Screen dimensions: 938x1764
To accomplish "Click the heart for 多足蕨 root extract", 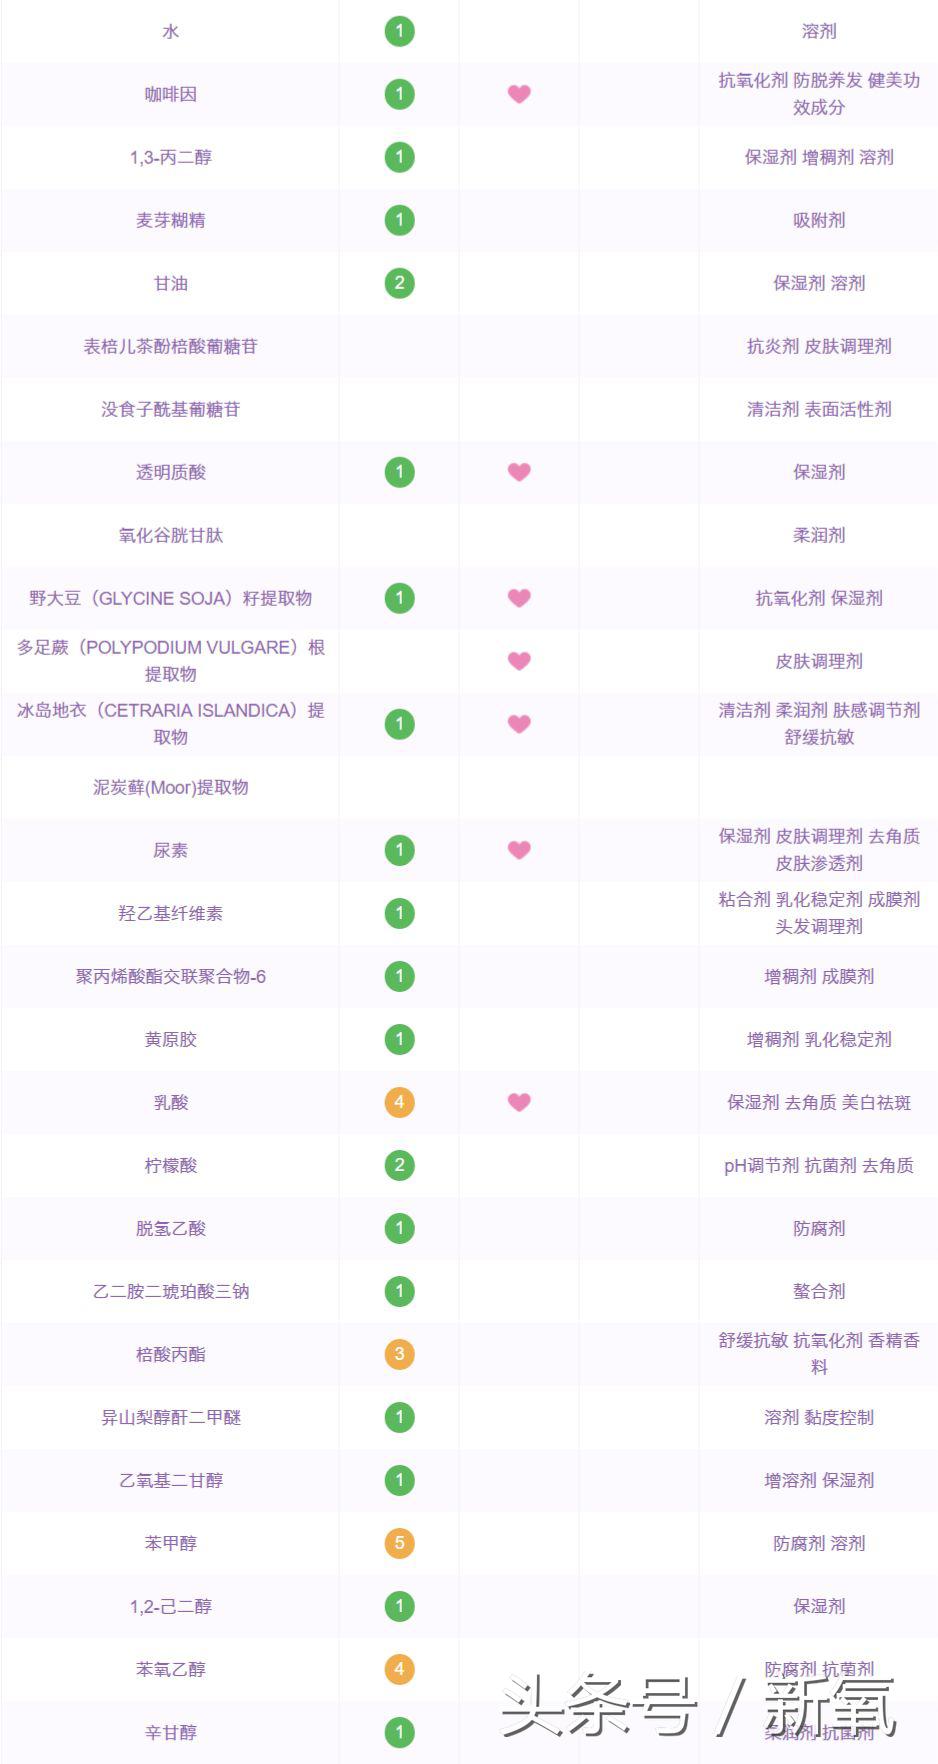I will click(x=519, y=661).
